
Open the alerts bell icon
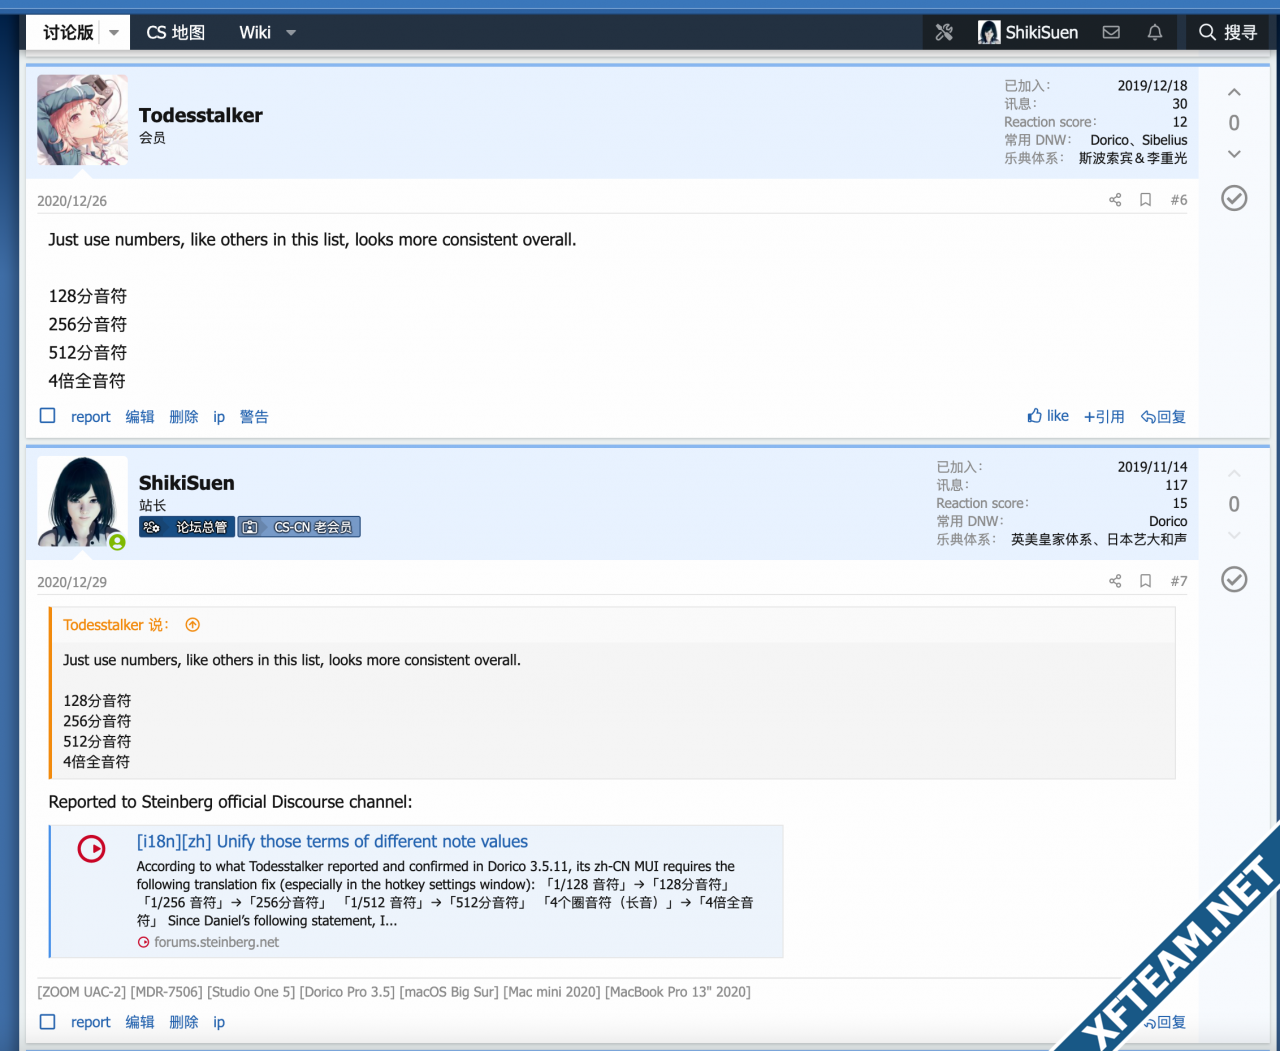[1155, 33]
